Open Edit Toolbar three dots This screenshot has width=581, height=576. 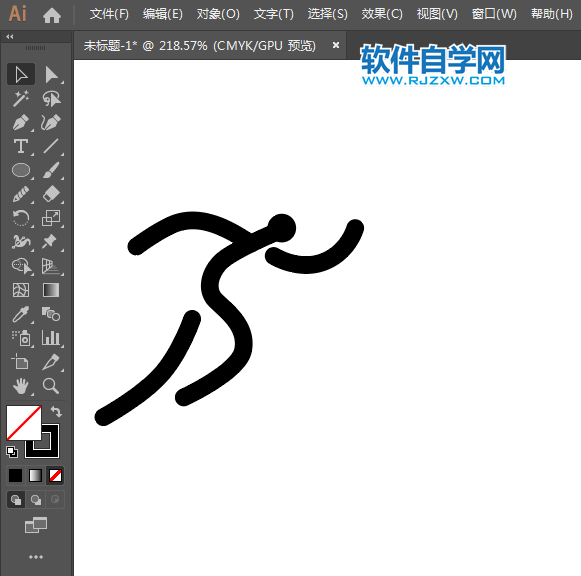coord(36,557)
